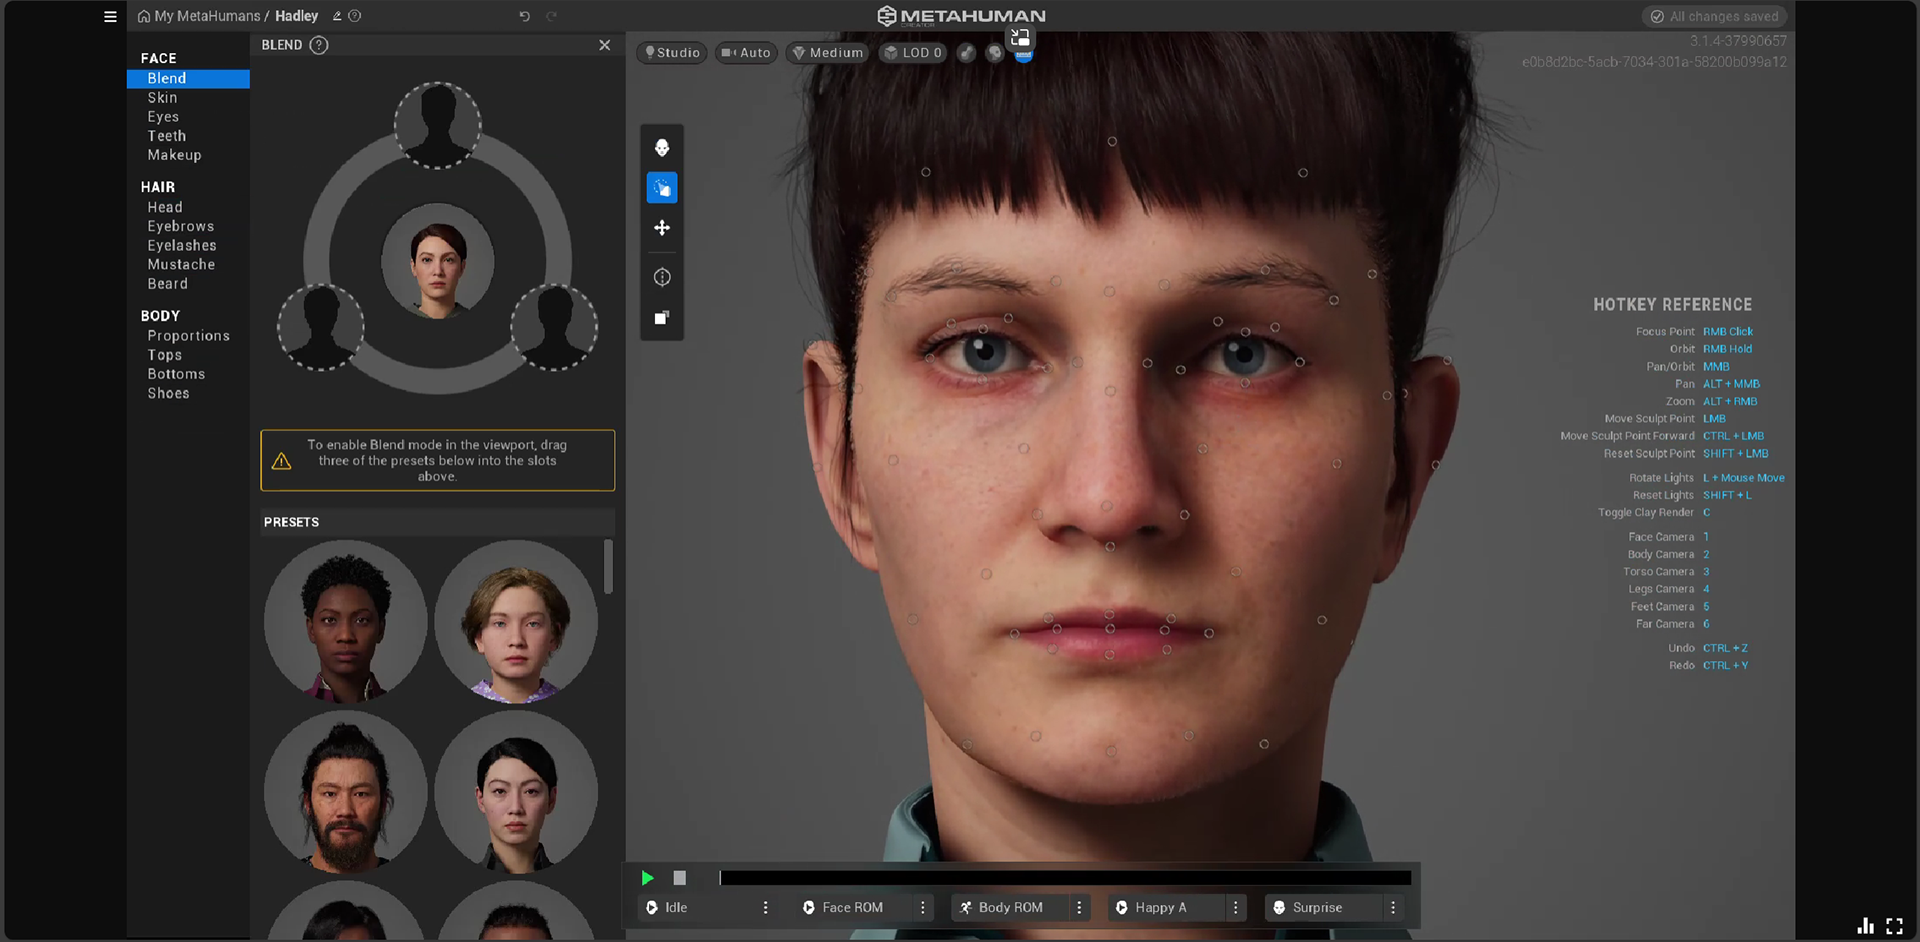
Task: Select the Body ROM animation
Action: [1010, 908]
